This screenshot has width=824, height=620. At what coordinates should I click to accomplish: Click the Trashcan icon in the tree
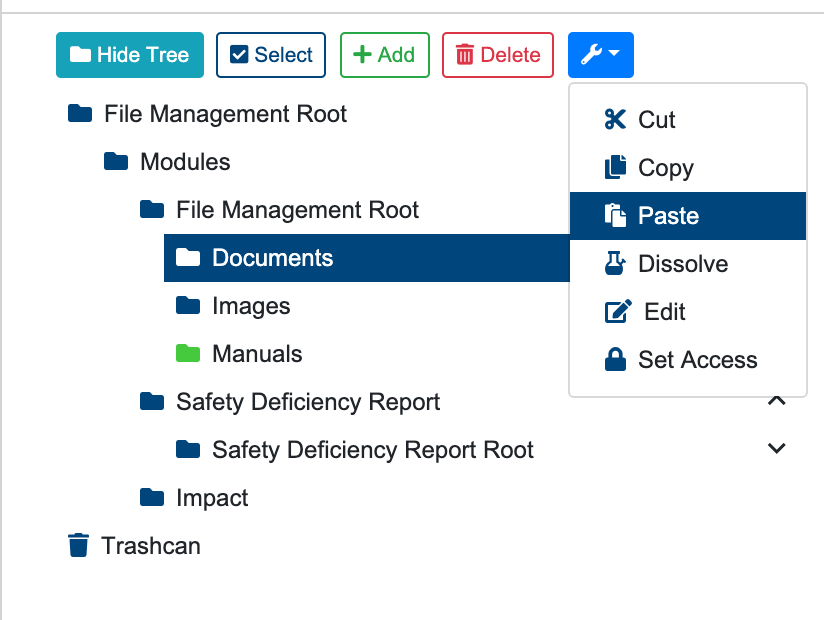pos(78,545)
